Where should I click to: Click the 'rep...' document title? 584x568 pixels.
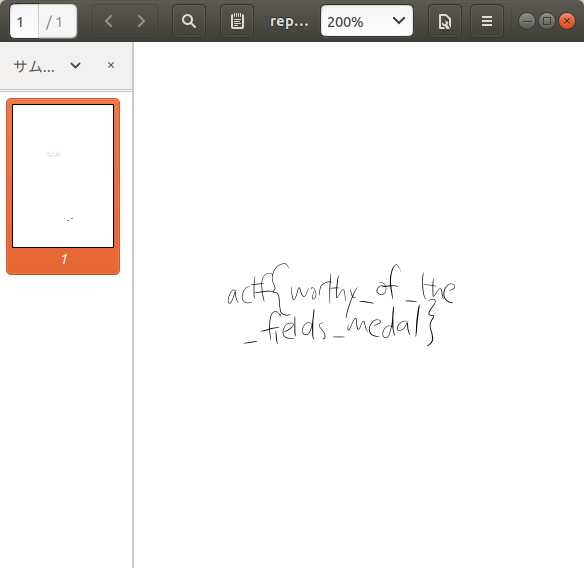289,22
